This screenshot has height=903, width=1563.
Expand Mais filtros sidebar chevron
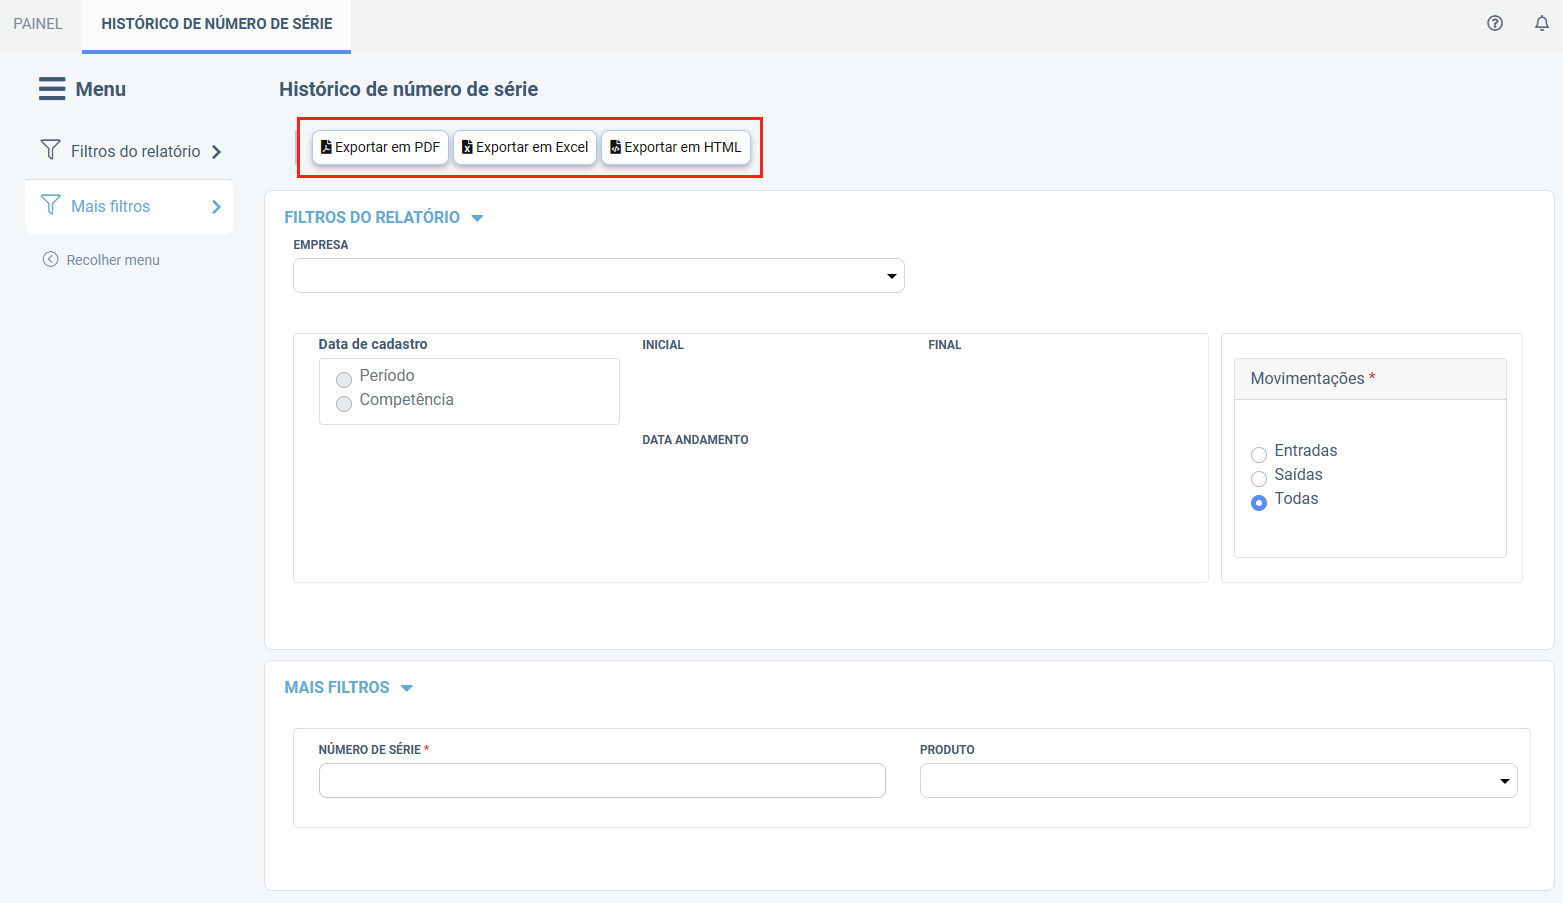coord(216,207)
